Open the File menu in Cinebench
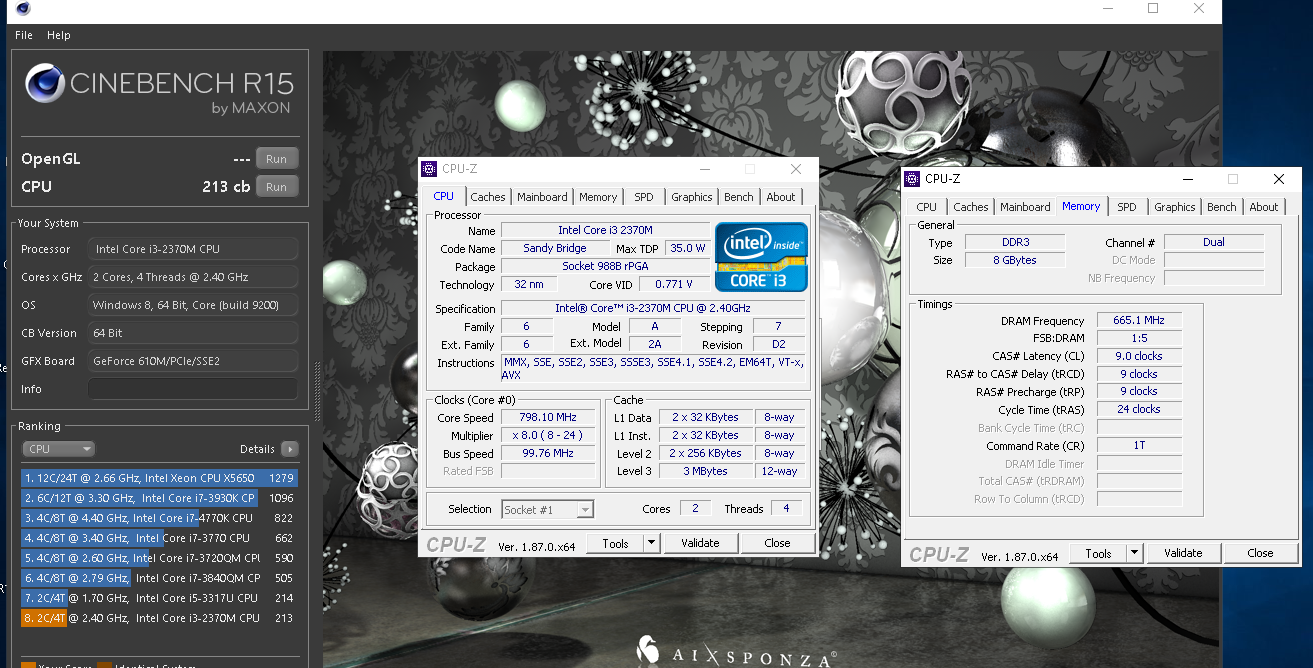 tap(24, 35)
